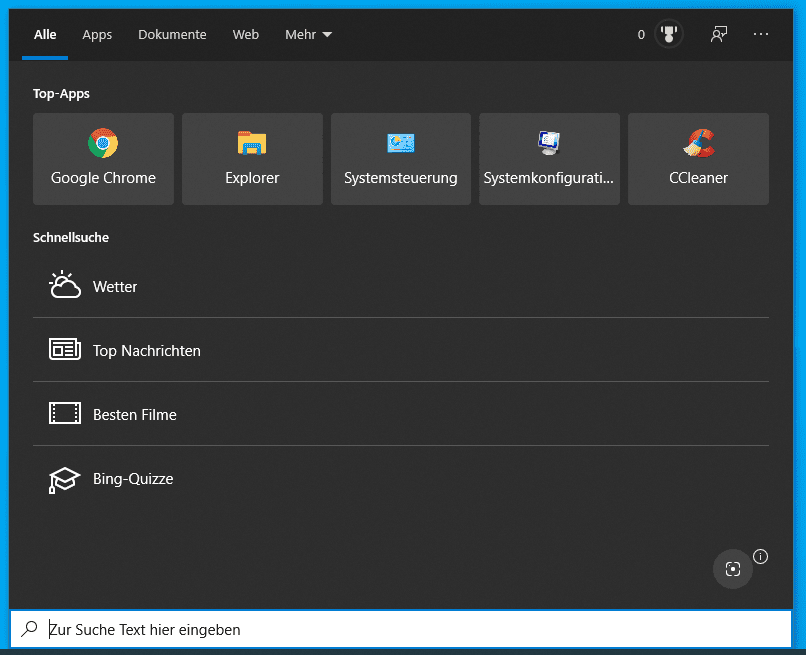Open the Wetter quick search
Viewport: 806px width, 655px height.
point(401,286)
